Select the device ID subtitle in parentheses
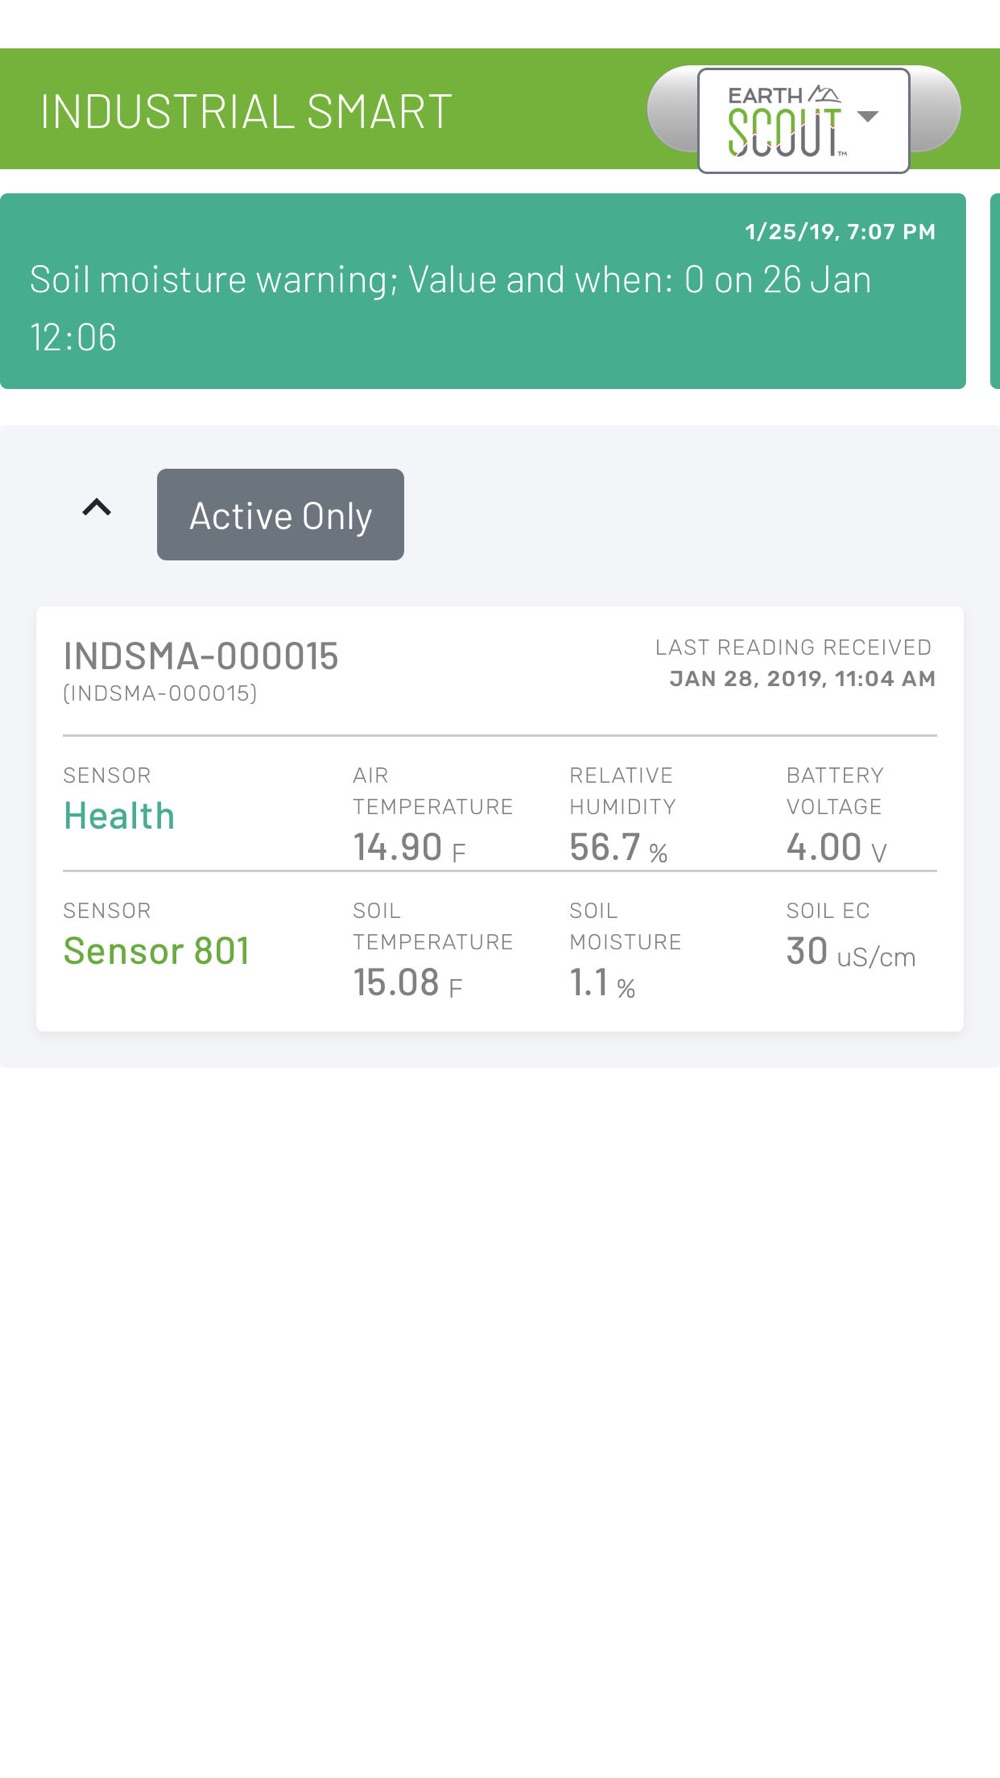Viewport: 1000px width, 1778px height. point(160,693)
